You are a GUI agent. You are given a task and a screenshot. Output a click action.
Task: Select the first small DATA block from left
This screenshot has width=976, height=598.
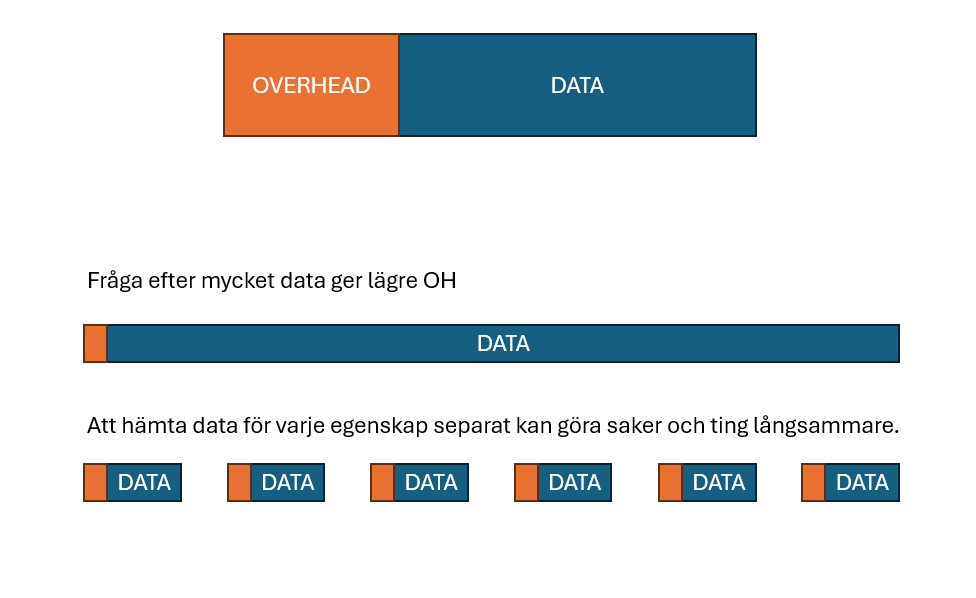pyautogui.click(x=144, y=482)
